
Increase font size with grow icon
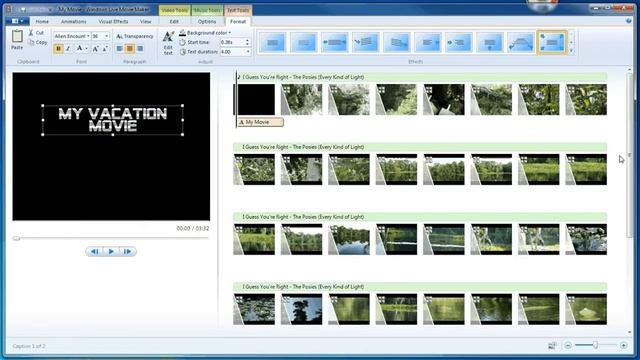click(96, 49)
